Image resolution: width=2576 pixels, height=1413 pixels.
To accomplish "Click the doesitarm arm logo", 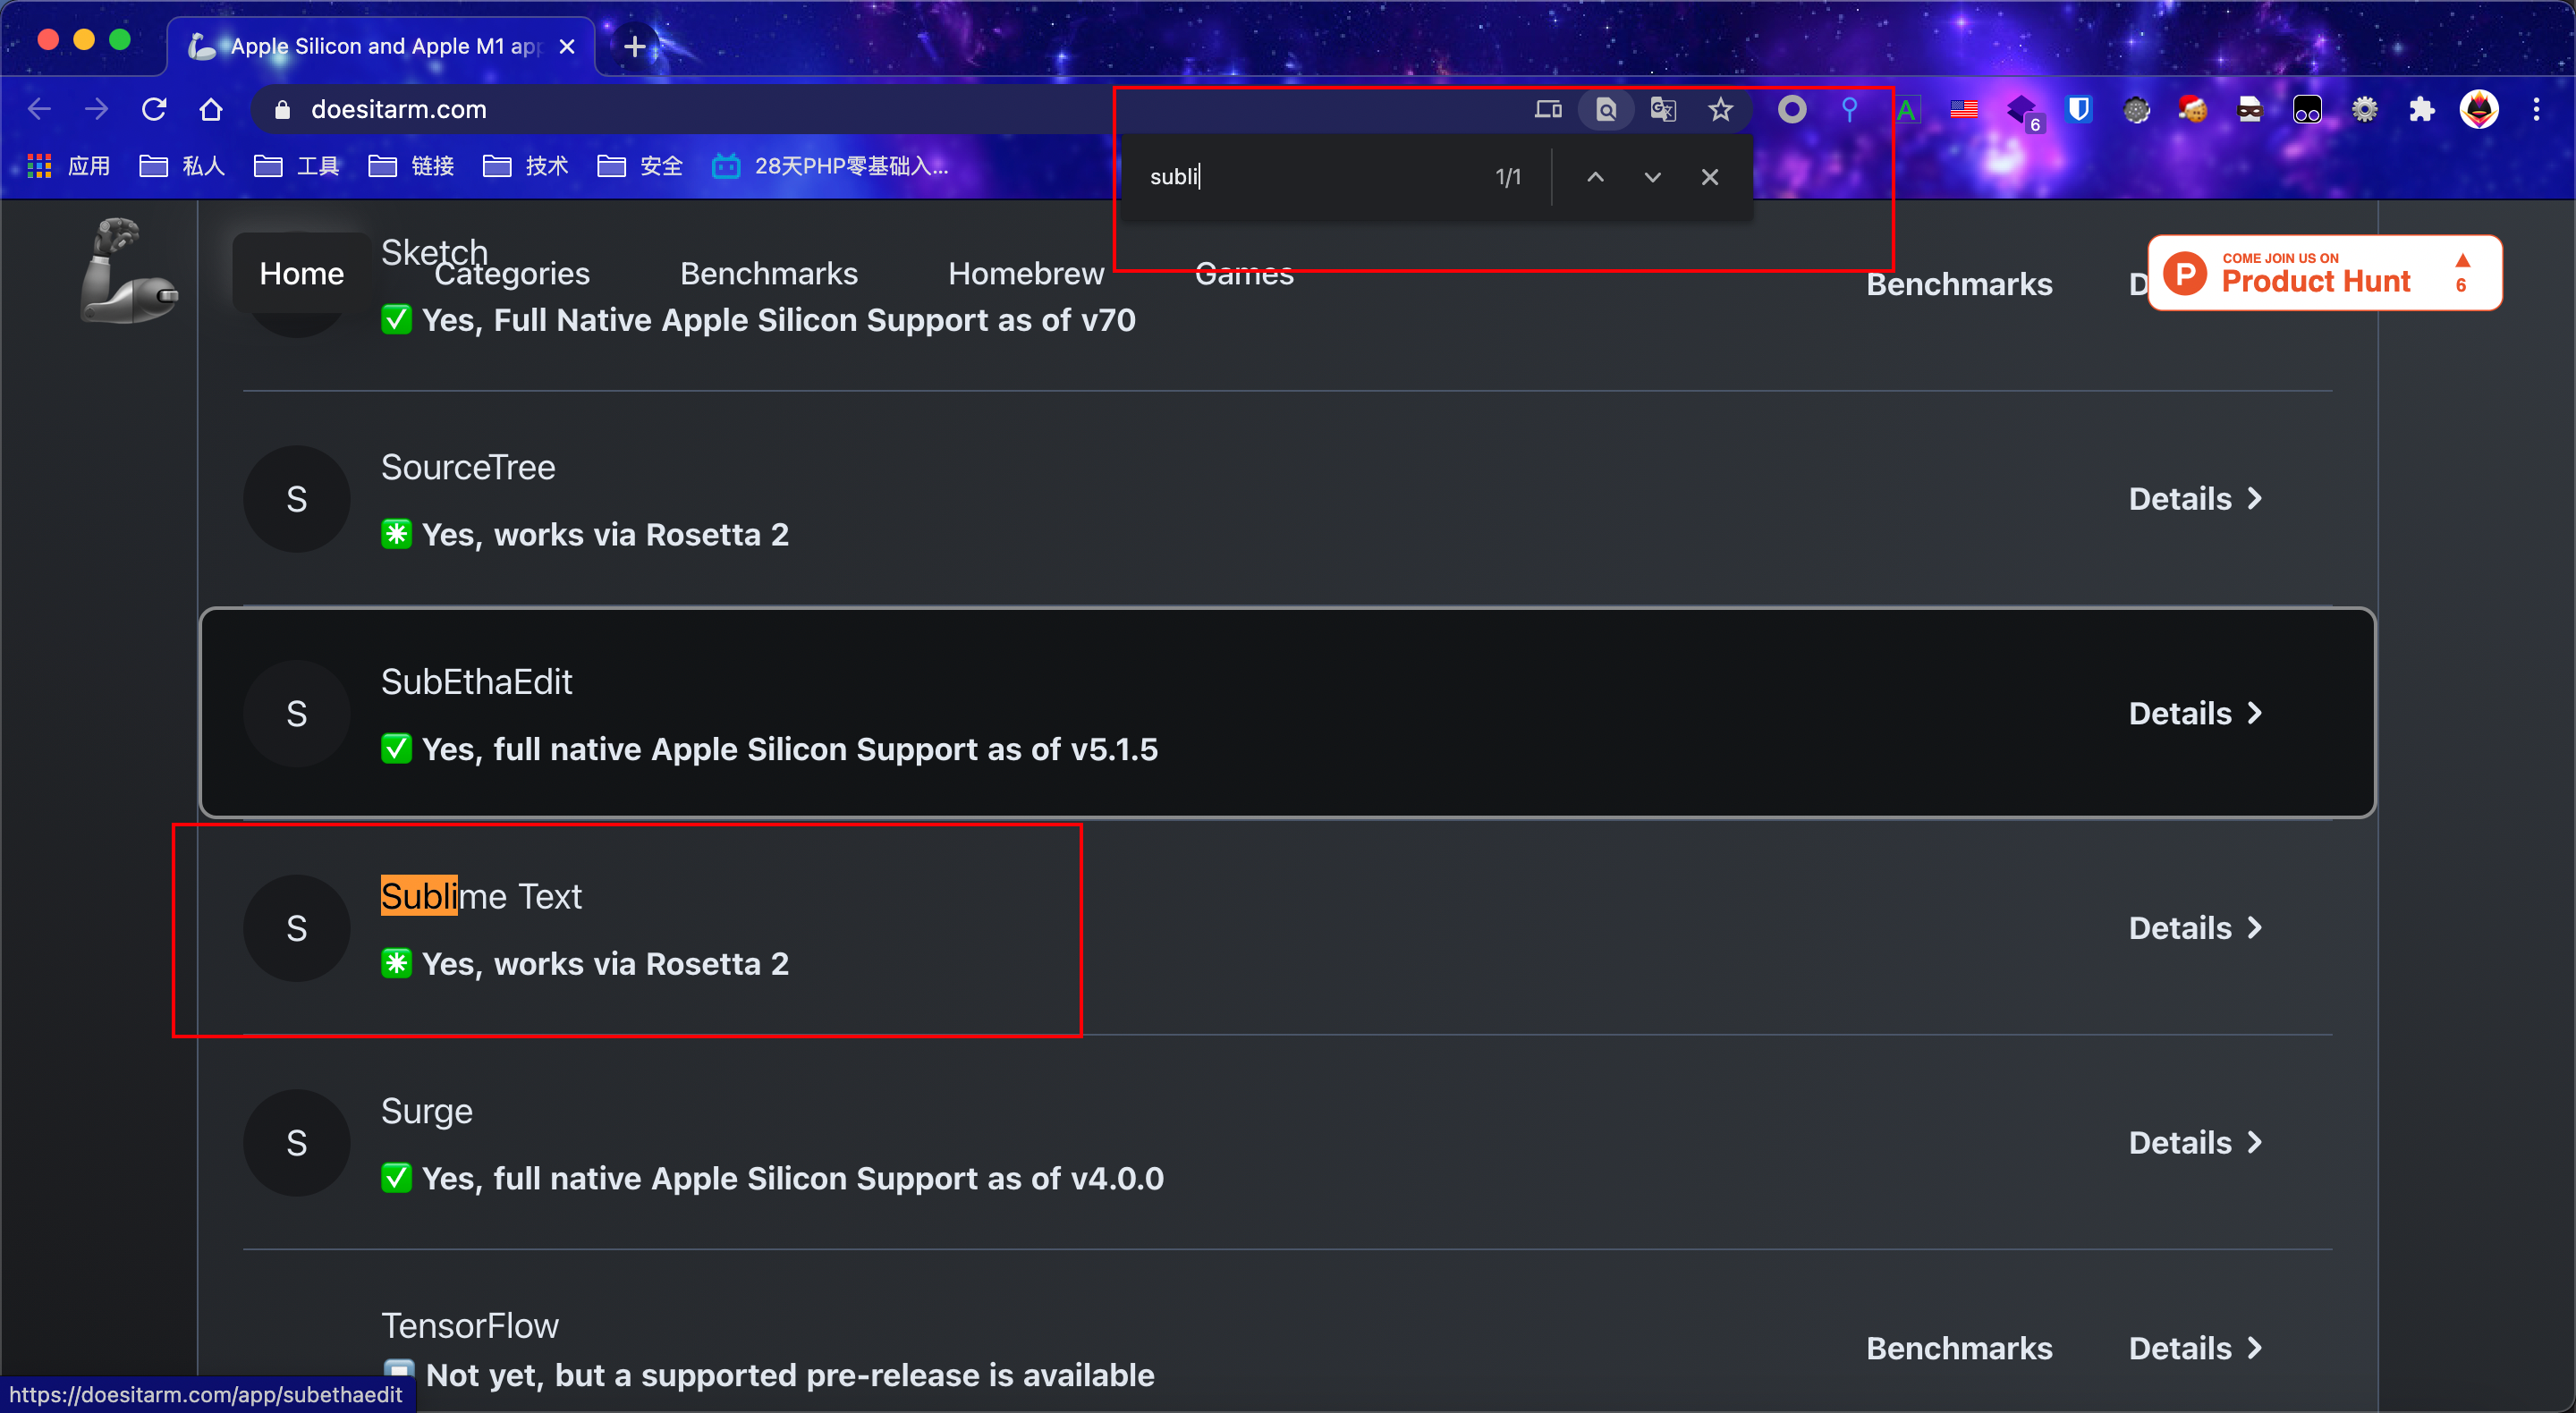I will 129,271.
